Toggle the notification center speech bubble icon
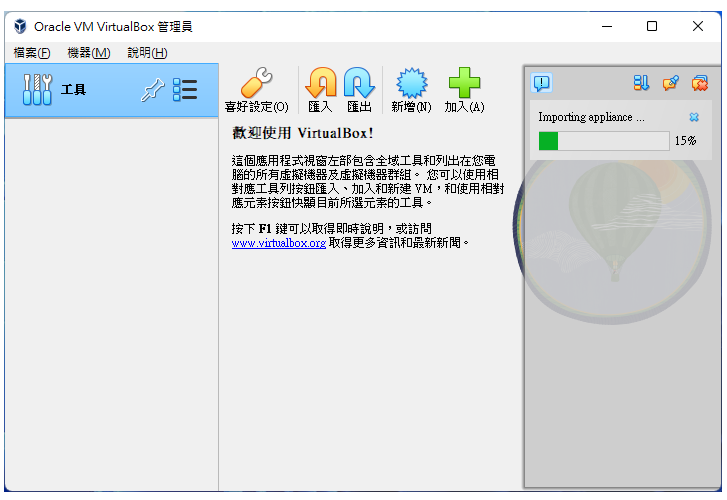 pyautogui.click(x=541, y=83)
